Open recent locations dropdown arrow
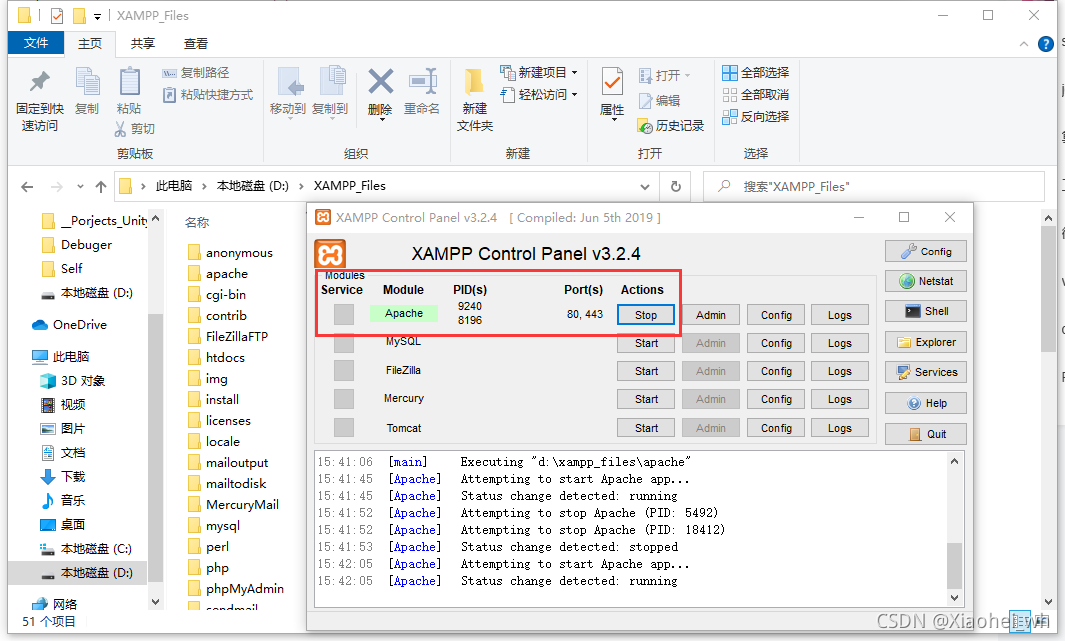 tap(80, 187)
